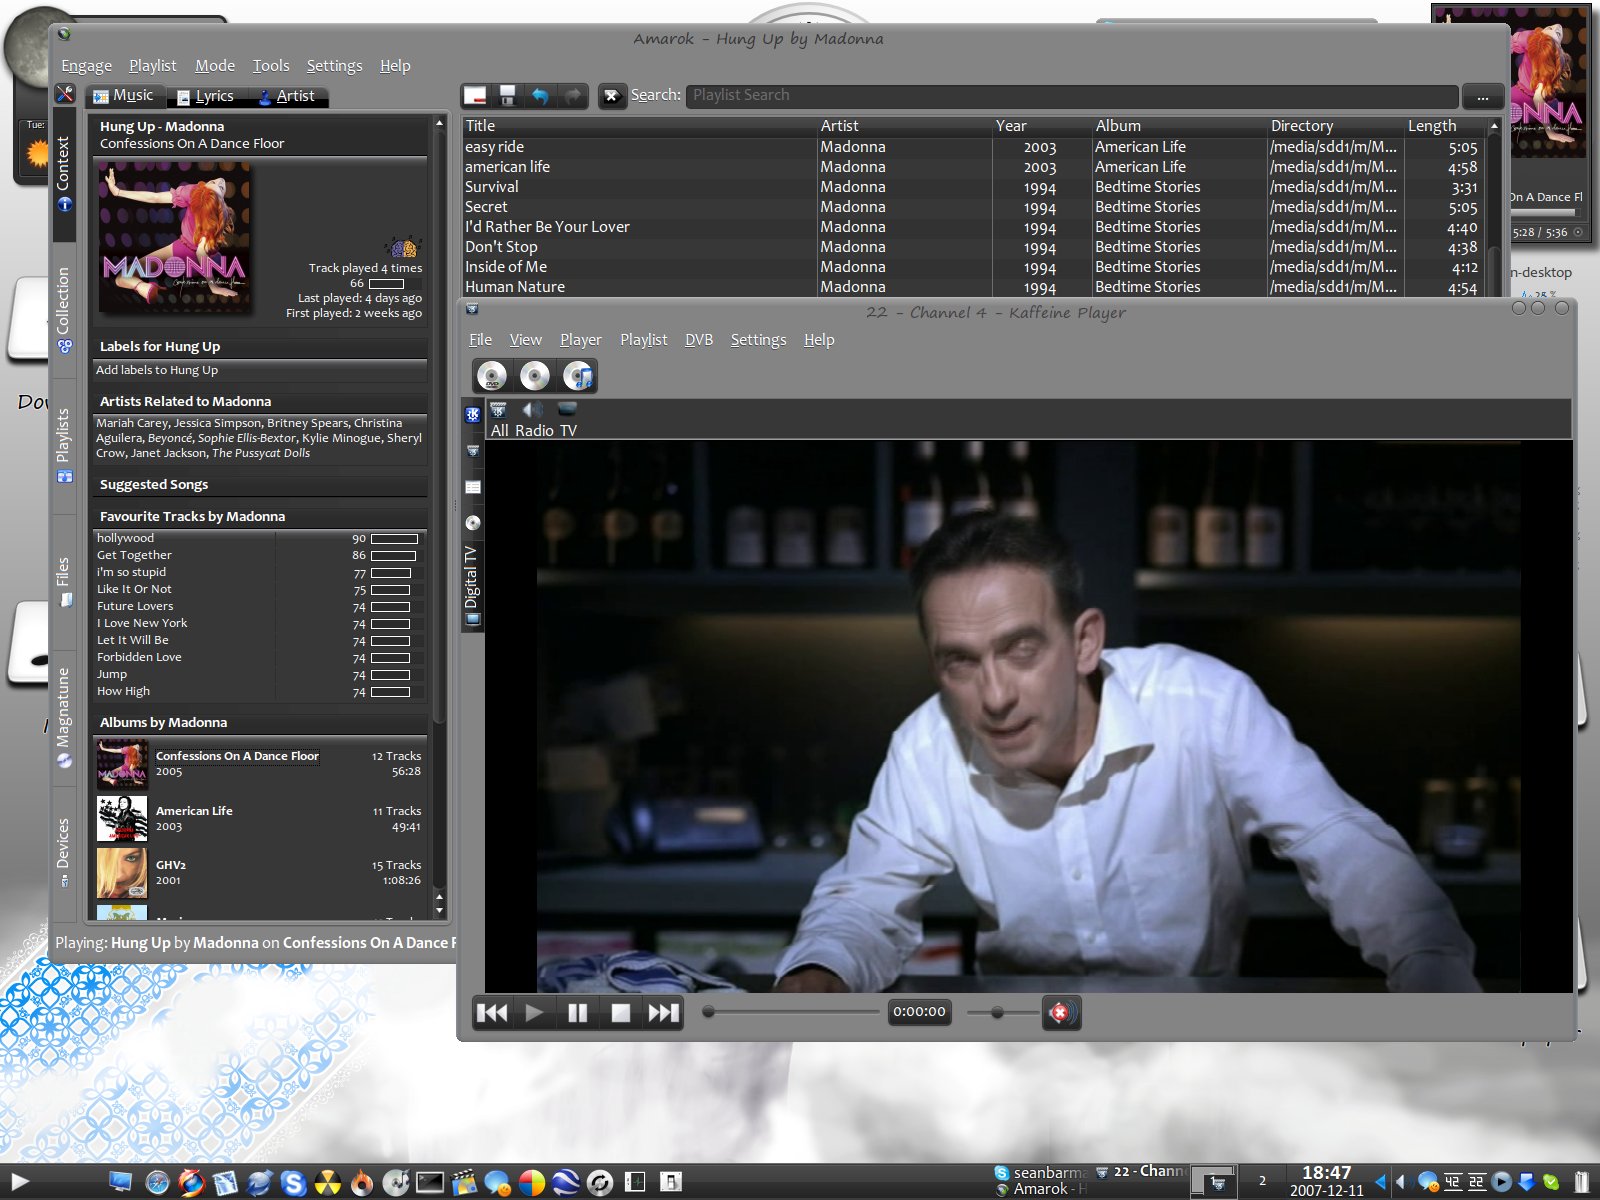Open the Engage menu in Amarok

pos(86,66)
